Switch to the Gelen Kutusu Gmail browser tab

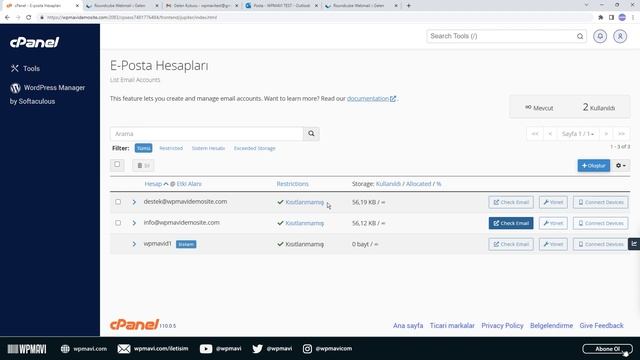(x=202, y=6)
